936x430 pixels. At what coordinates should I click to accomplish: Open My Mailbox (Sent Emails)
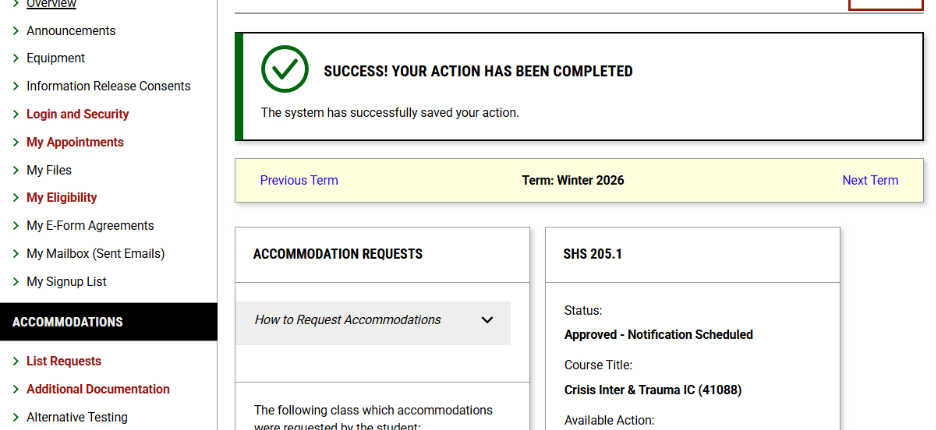click(95, 254)
